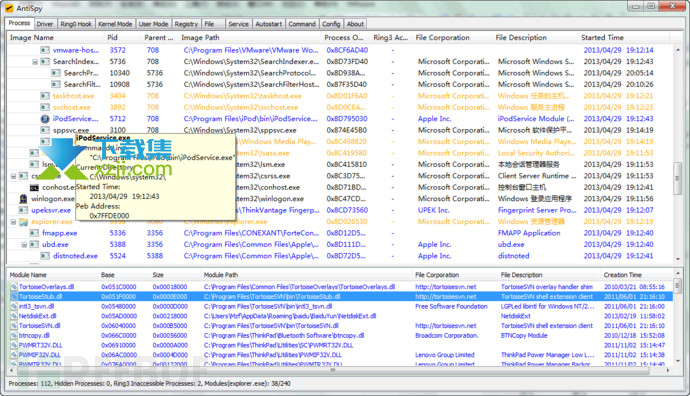This screenshot has height=396, width=690.
Task: Select 'Broadcom Corporation.' module cell
Action: coord(447,335)
